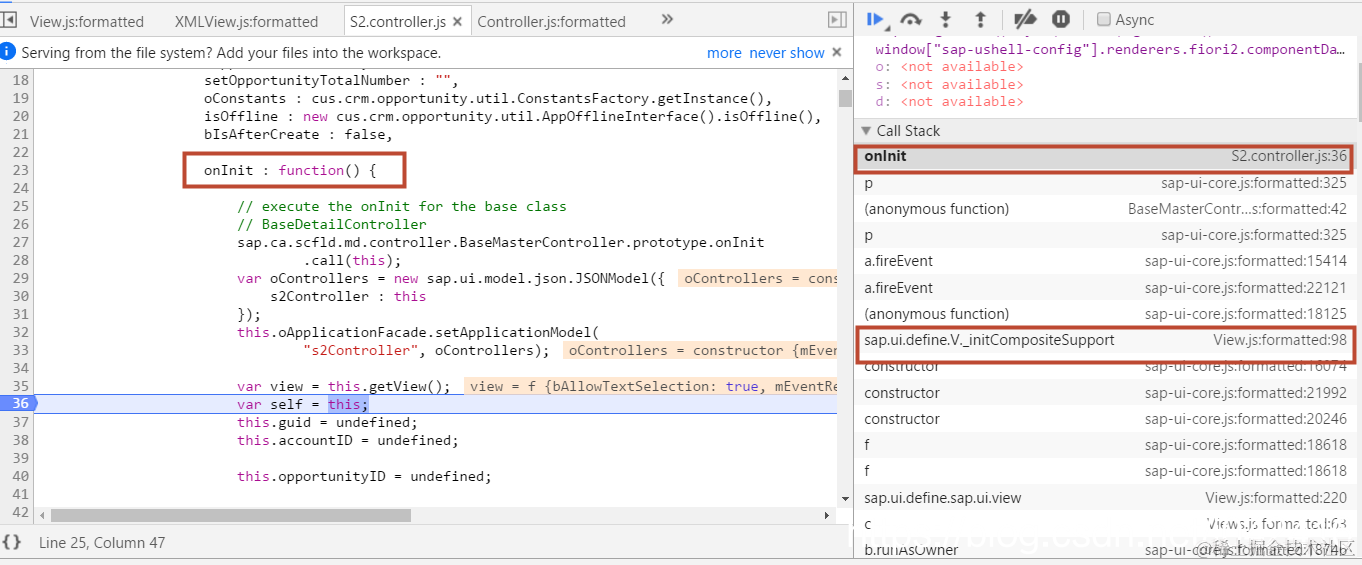Click 'onInit : function() {' code line
Screen dimensions: 1362x565
coord(290,170)
